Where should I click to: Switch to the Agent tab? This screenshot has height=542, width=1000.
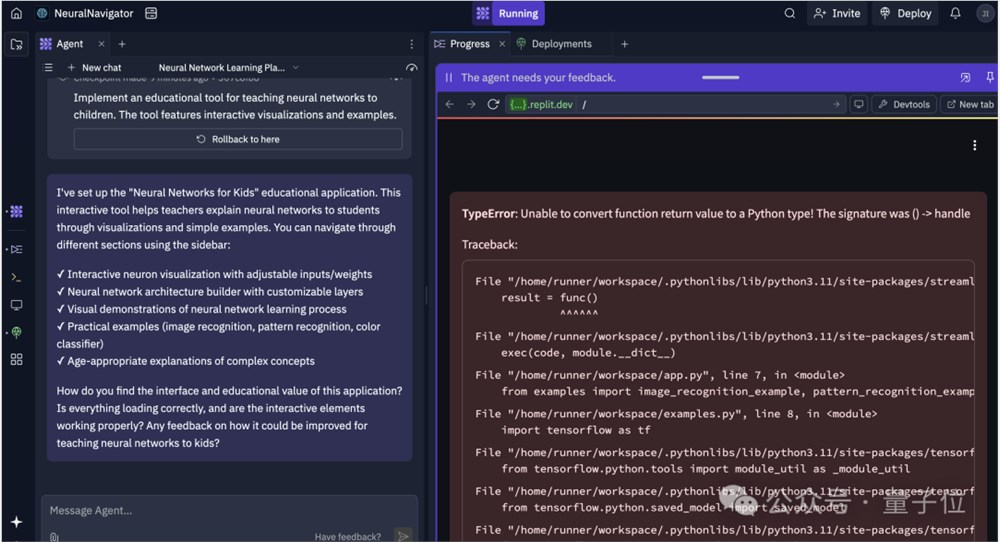tap(62, 44)
